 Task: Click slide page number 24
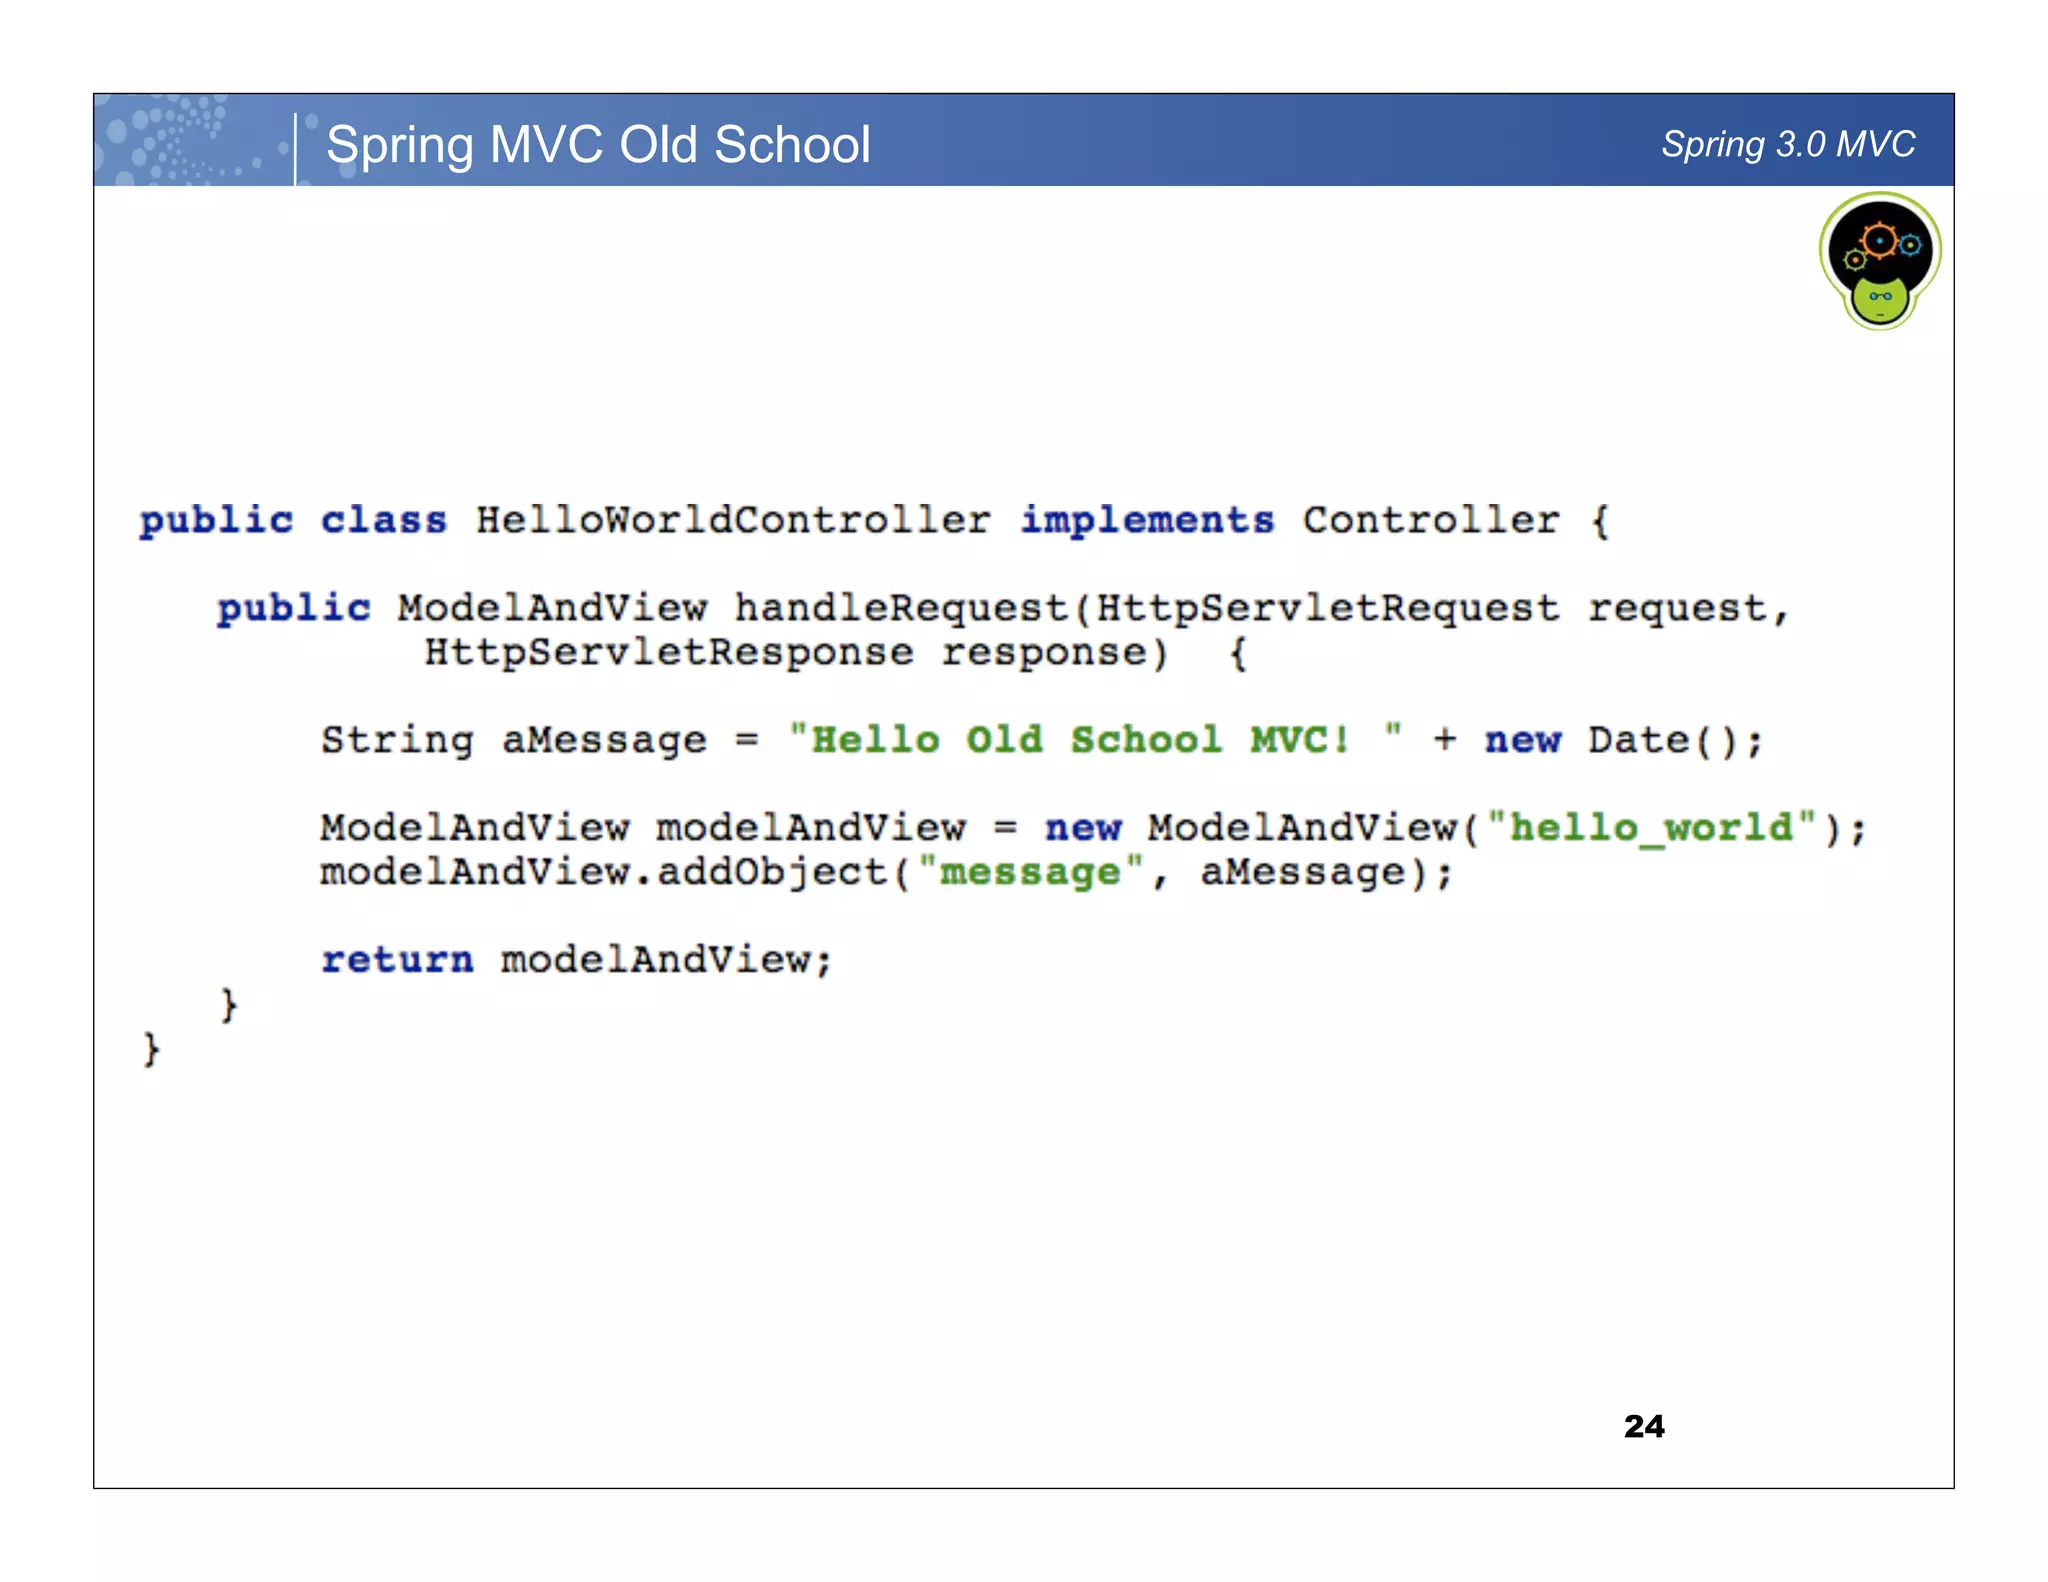pyautogui.click(x=1643, y=1426)
